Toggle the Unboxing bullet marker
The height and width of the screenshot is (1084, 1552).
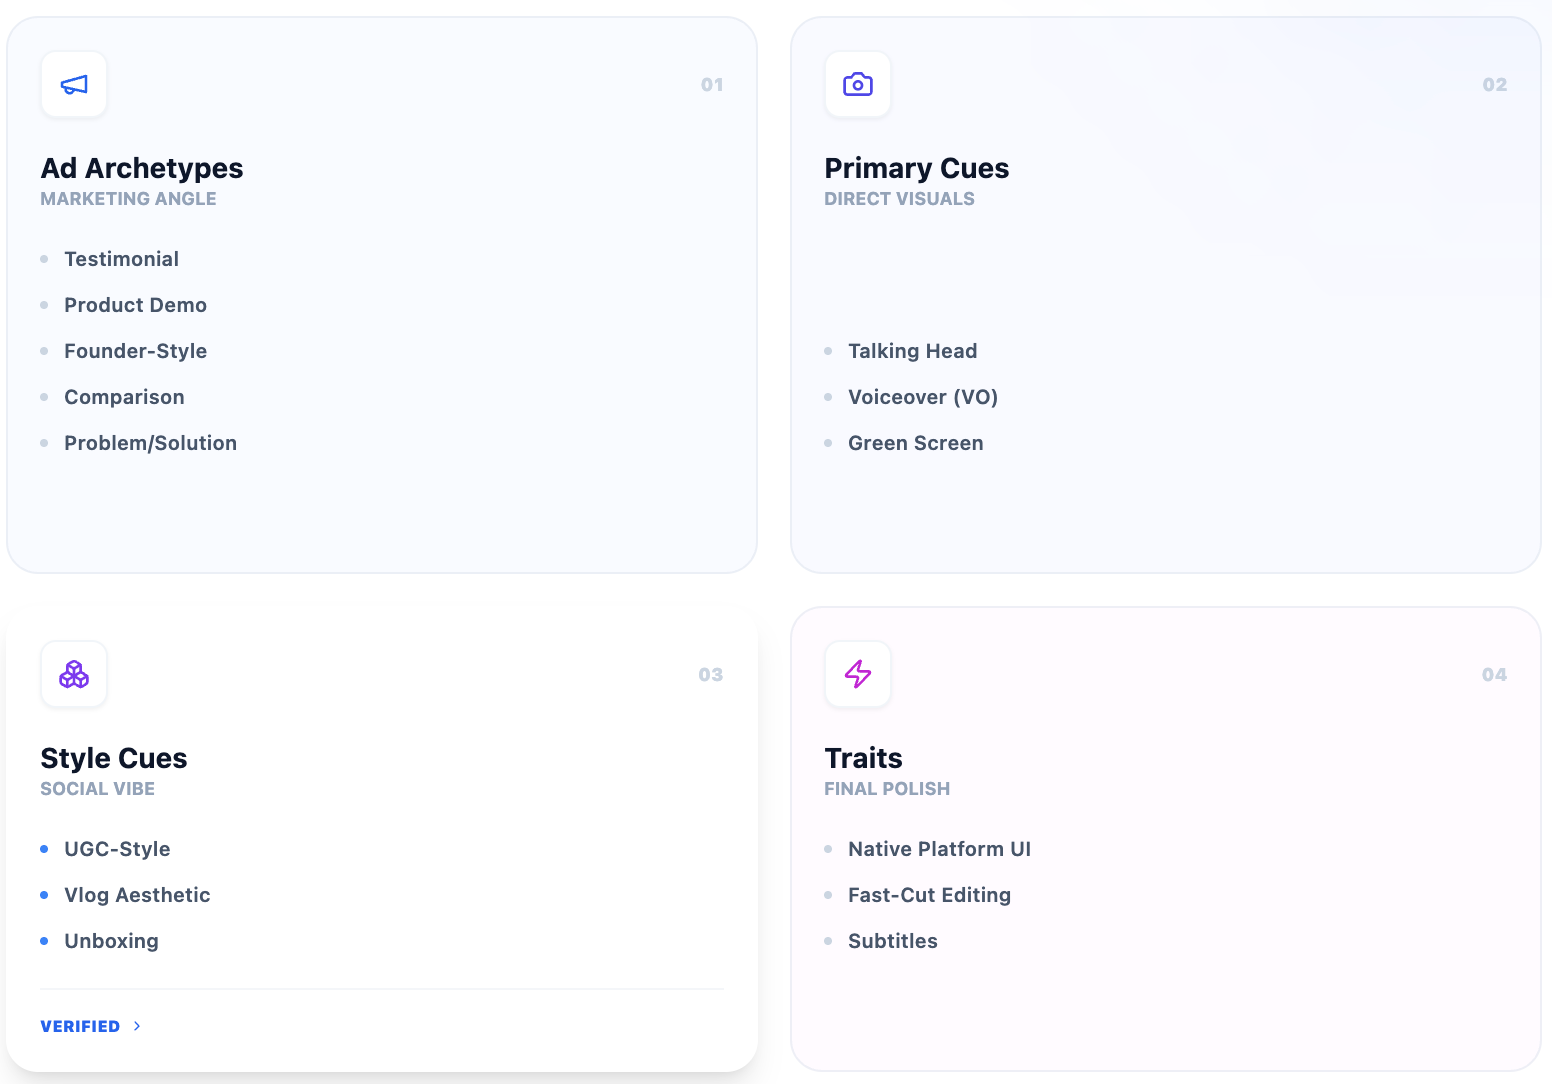point(44,941)
